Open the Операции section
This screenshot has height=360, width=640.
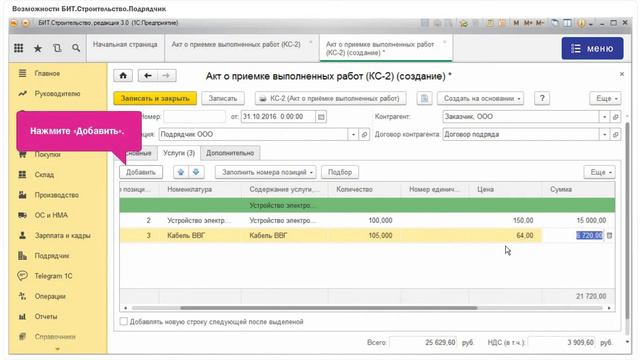pyautogui.click(x=50, y=296)
